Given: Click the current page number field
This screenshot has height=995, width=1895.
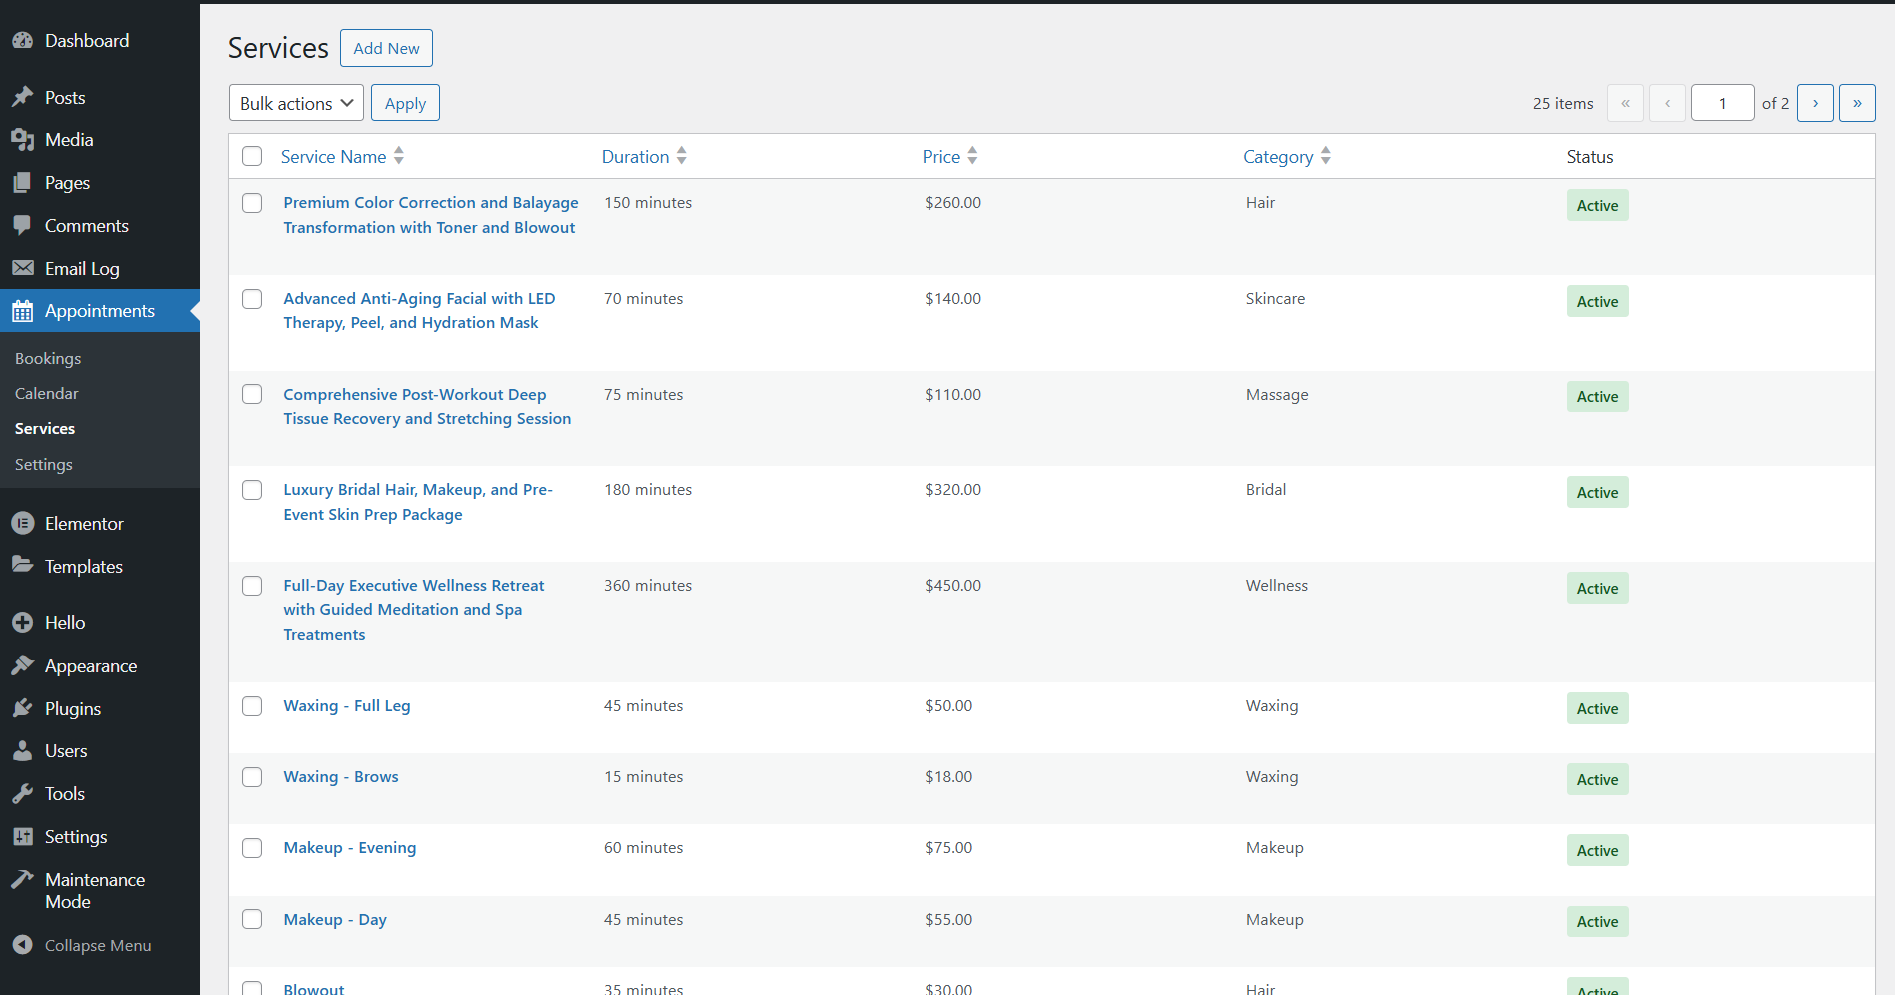Looking at the screenshot, I should [x=1722, y=102].
